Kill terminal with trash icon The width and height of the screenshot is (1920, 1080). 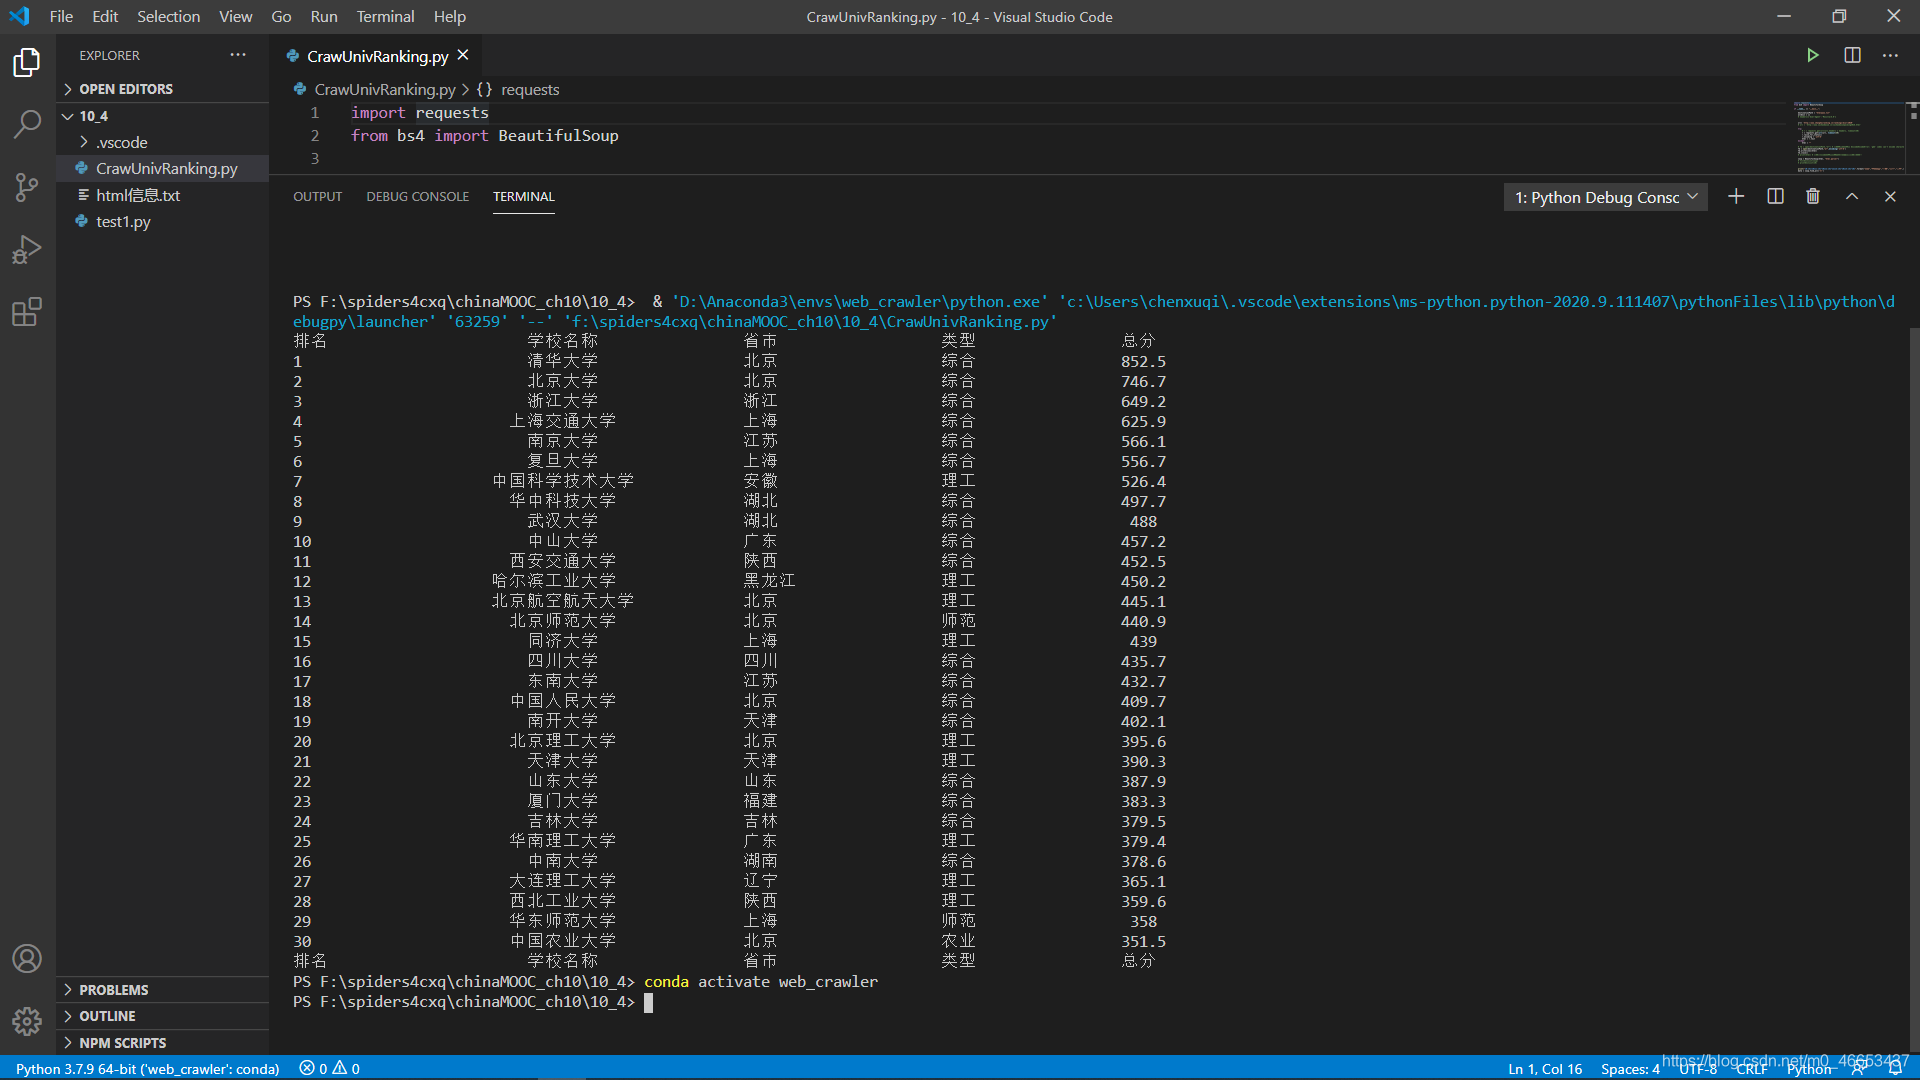(x=1813, y=197)
